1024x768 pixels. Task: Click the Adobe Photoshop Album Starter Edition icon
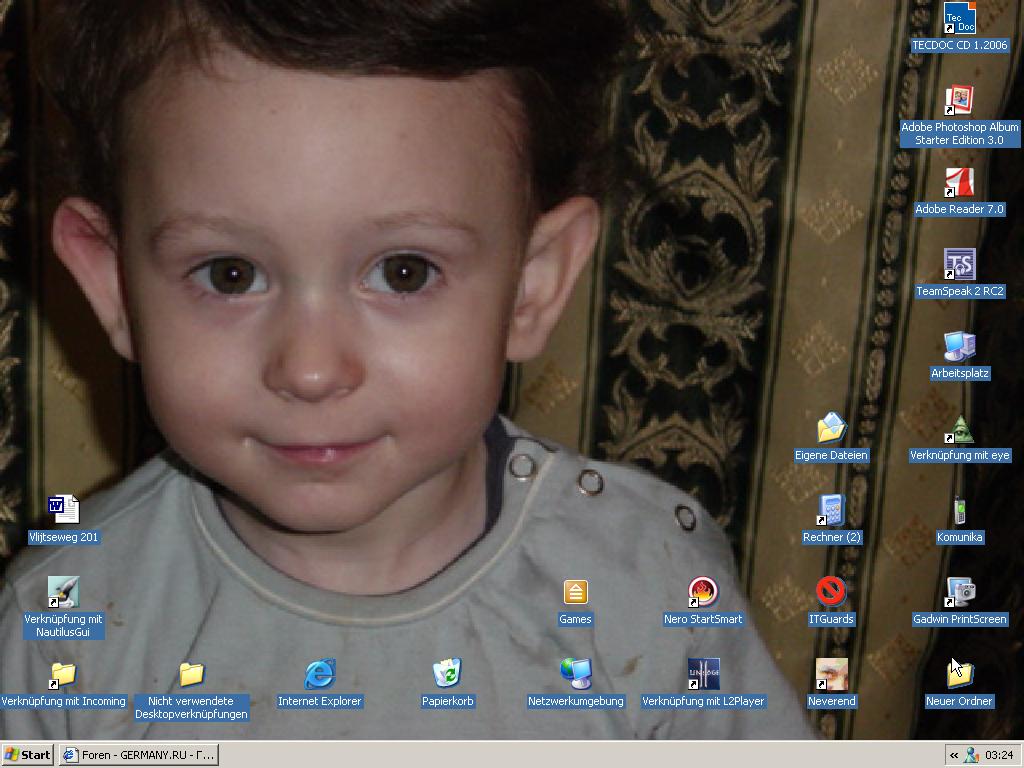[959, 100]
